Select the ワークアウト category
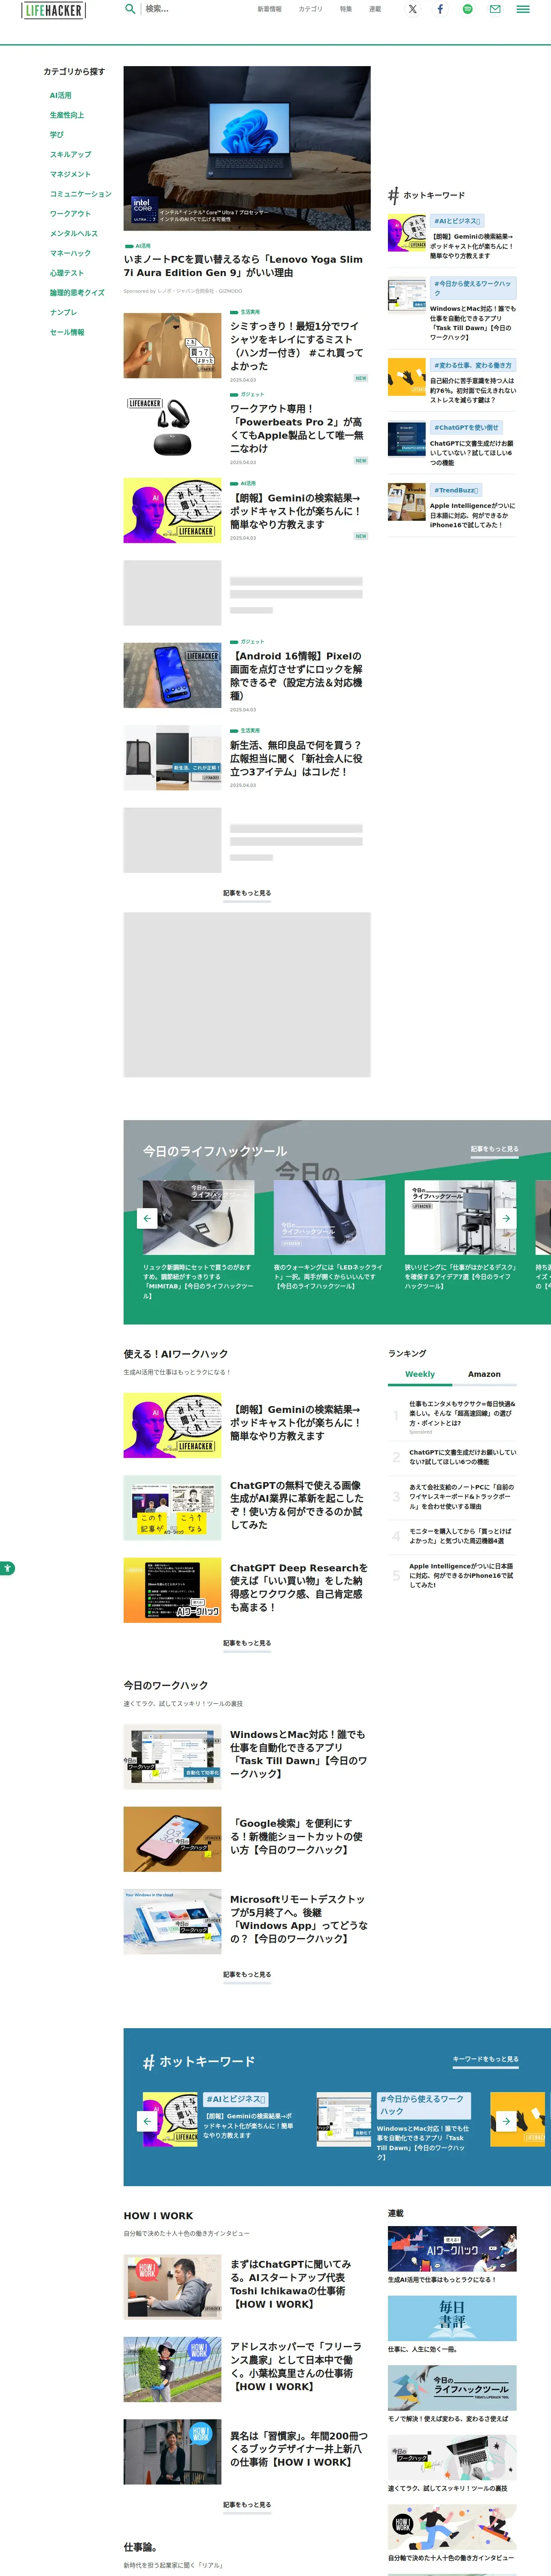The height and width of the screenshot is (2576, 551). (x=71, y=214)
